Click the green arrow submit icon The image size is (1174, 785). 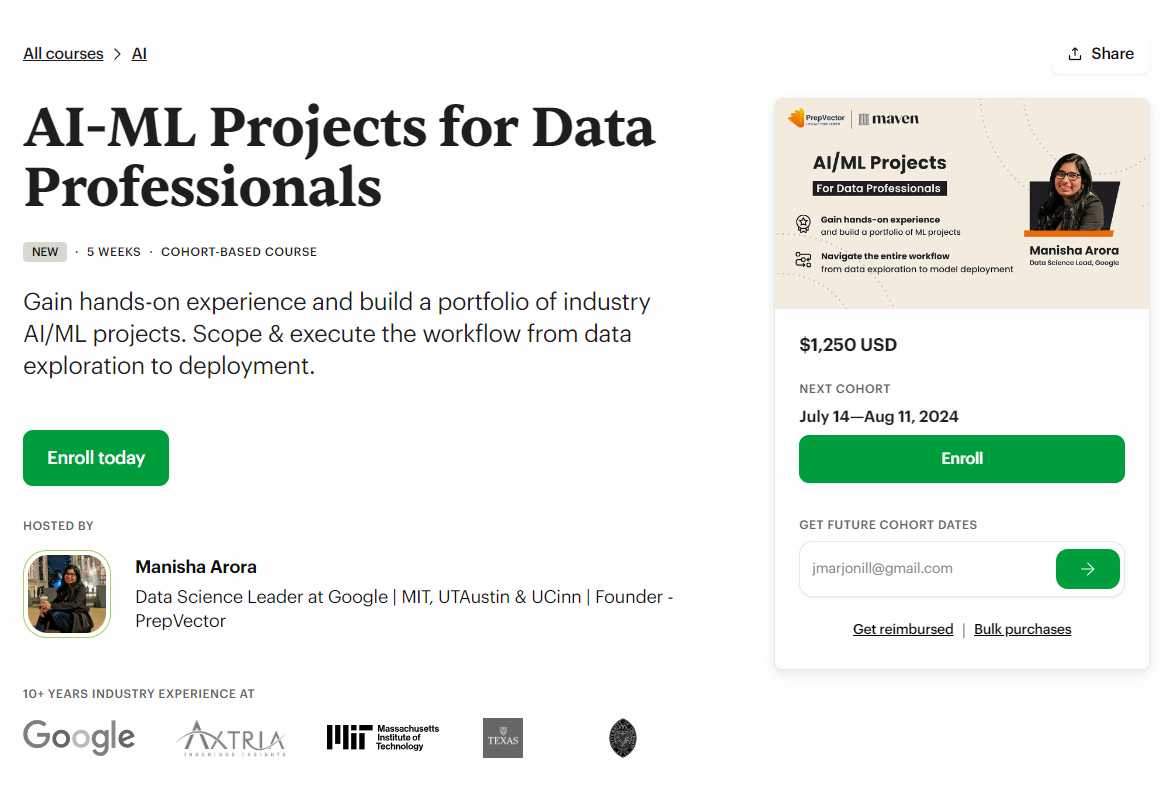click(x=1088, y=568)
